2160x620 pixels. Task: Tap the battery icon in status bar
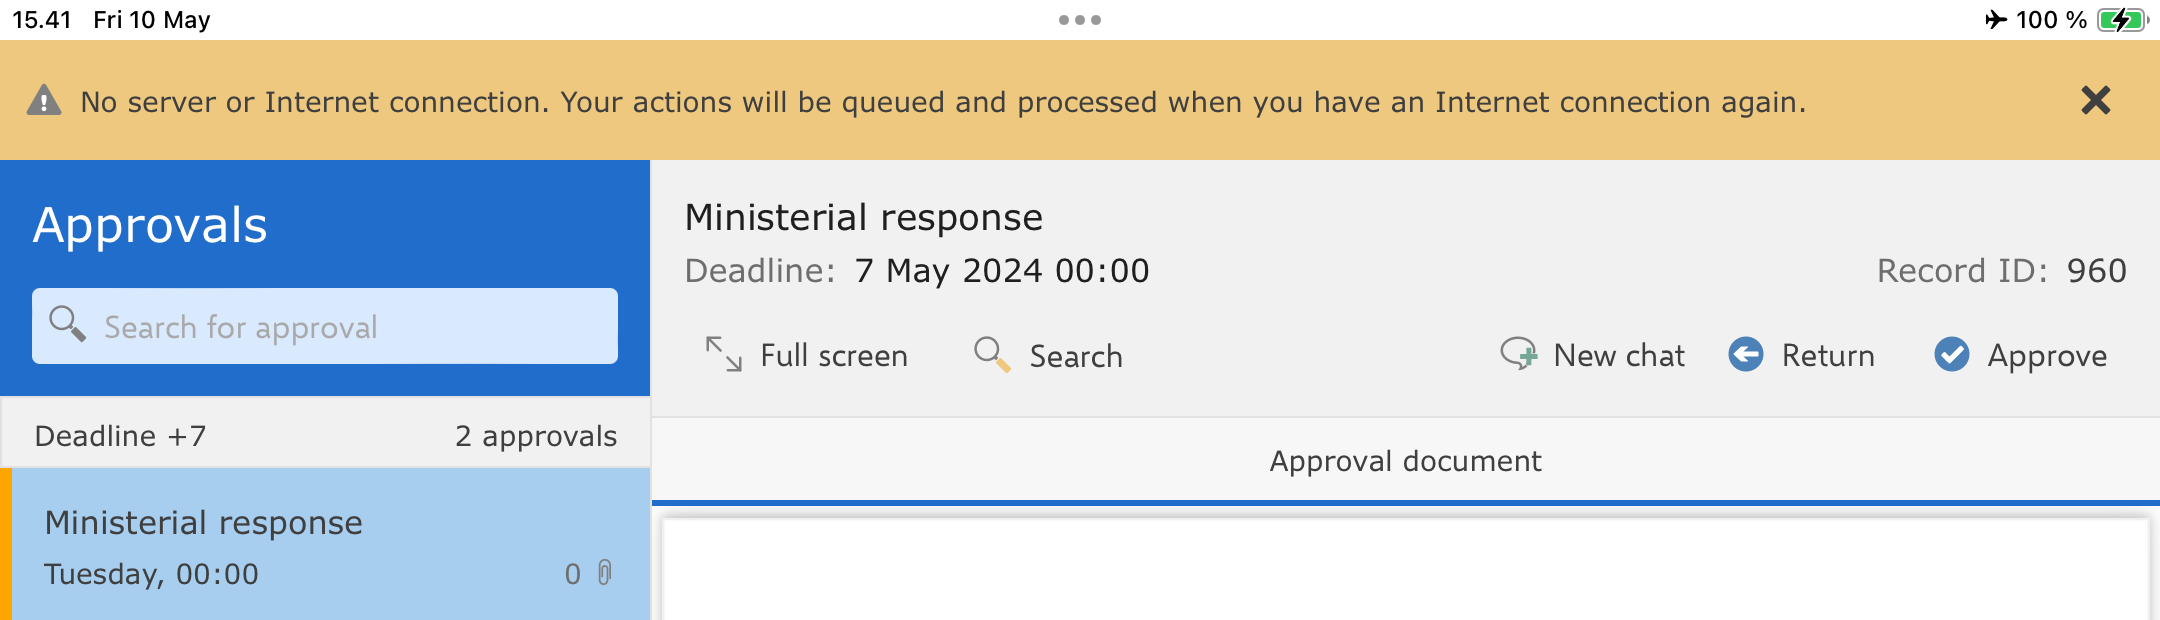pyautogui.click(x=2121, y=20)
